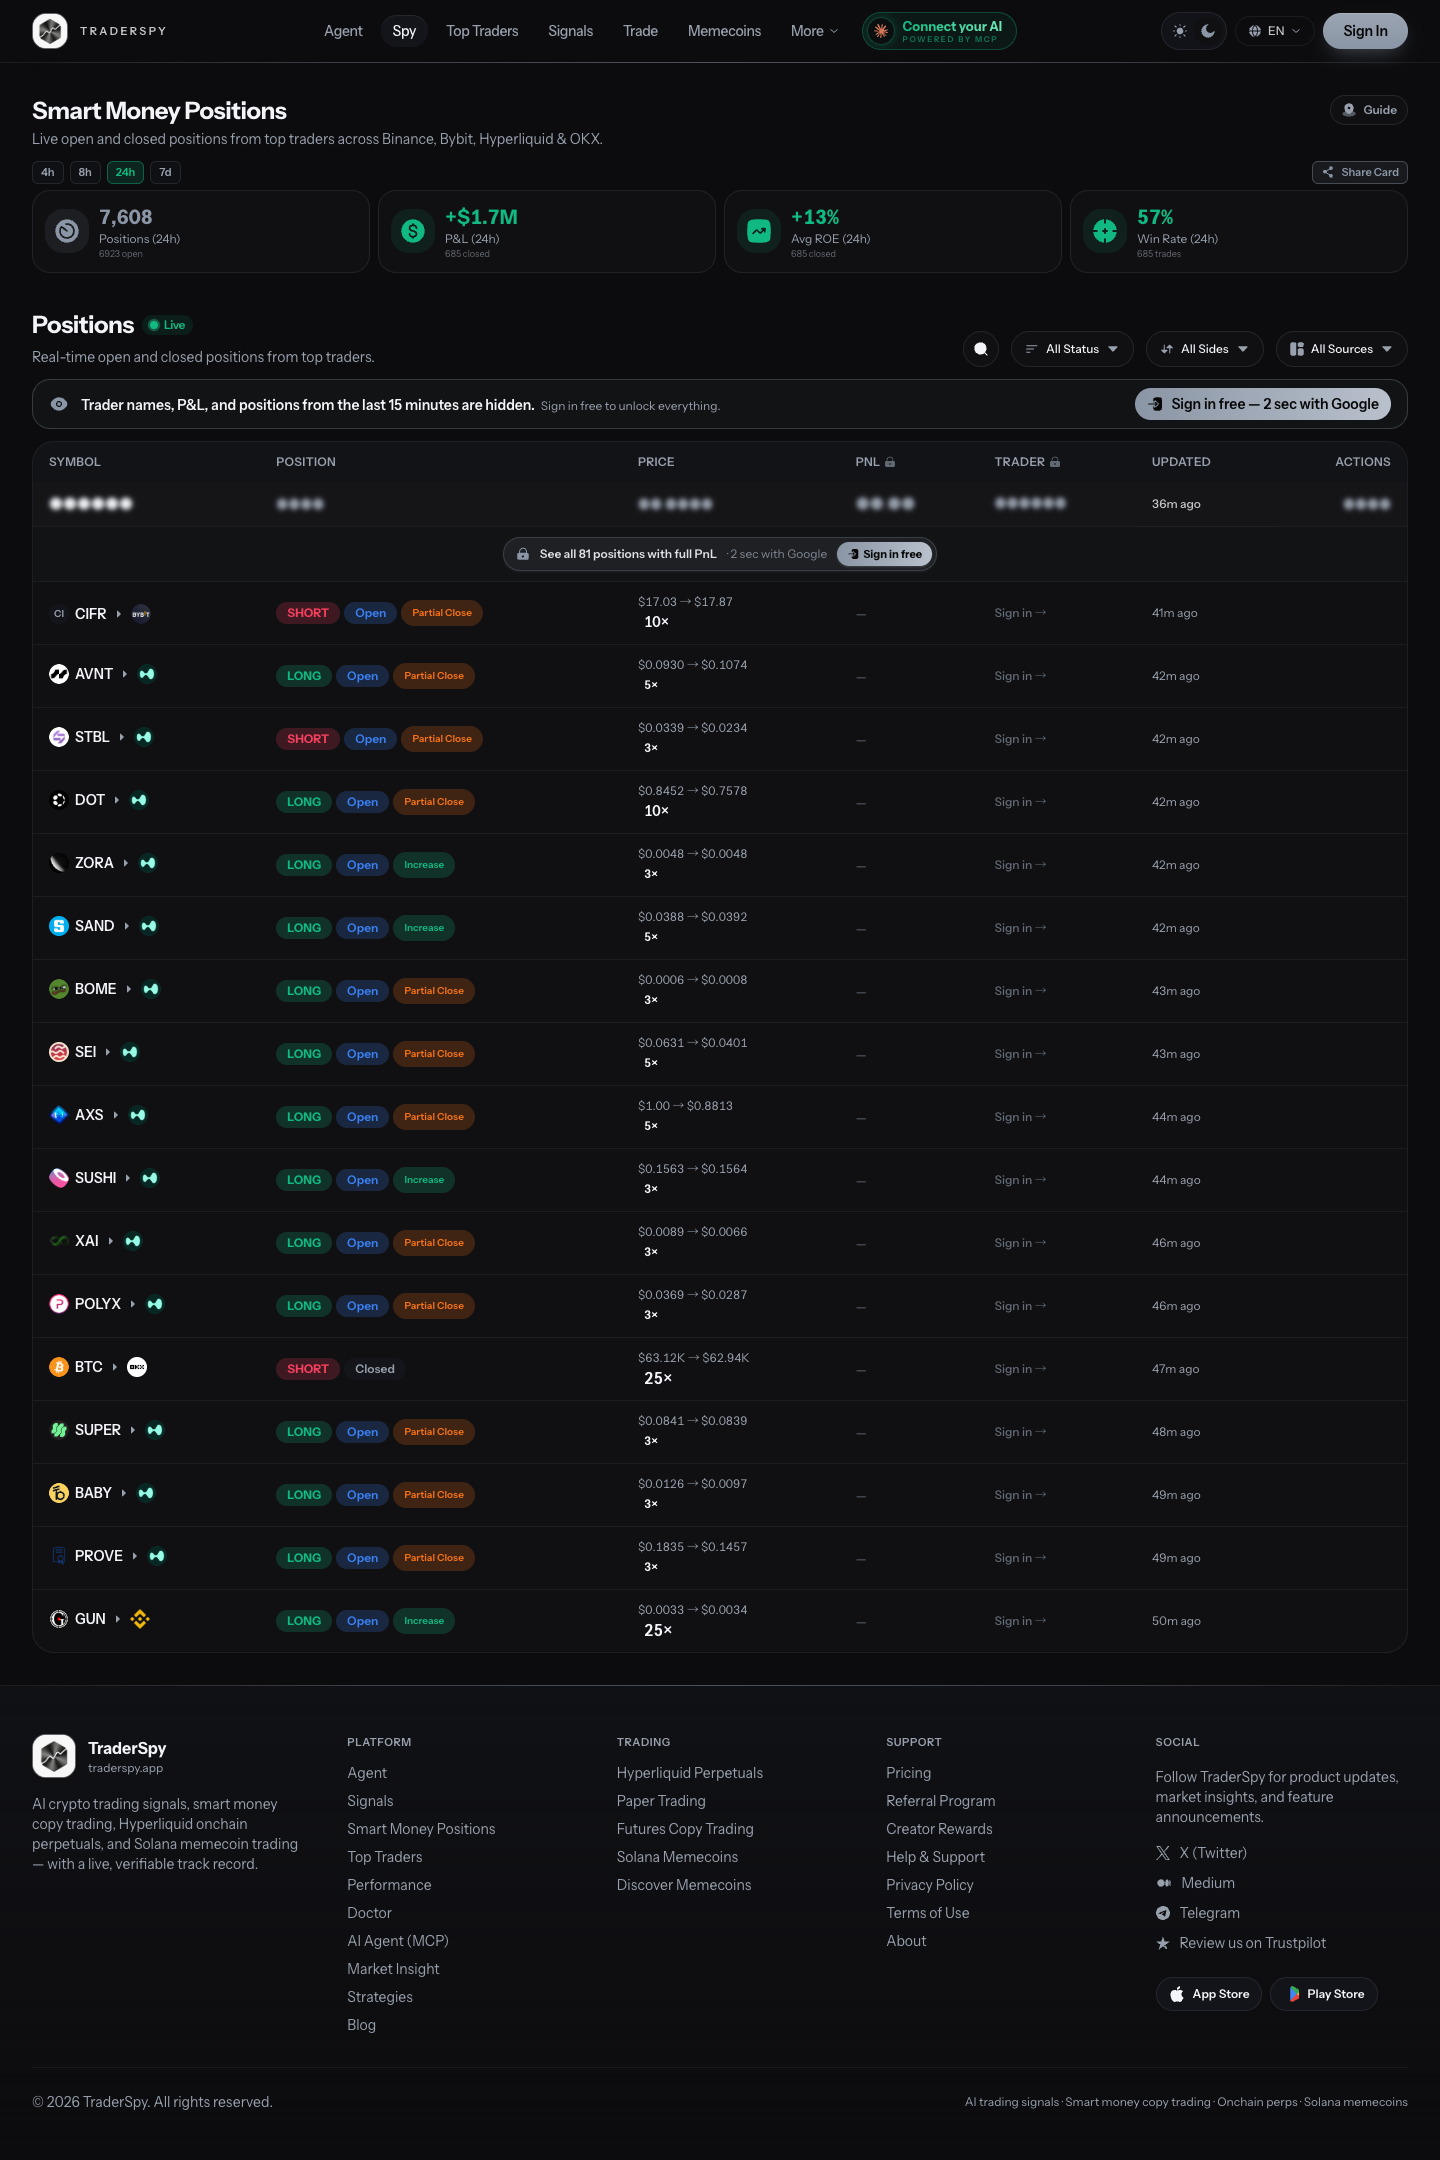1440x2160 pixels.
Task: Click the Win Rate target icon
Action: 1105,231
